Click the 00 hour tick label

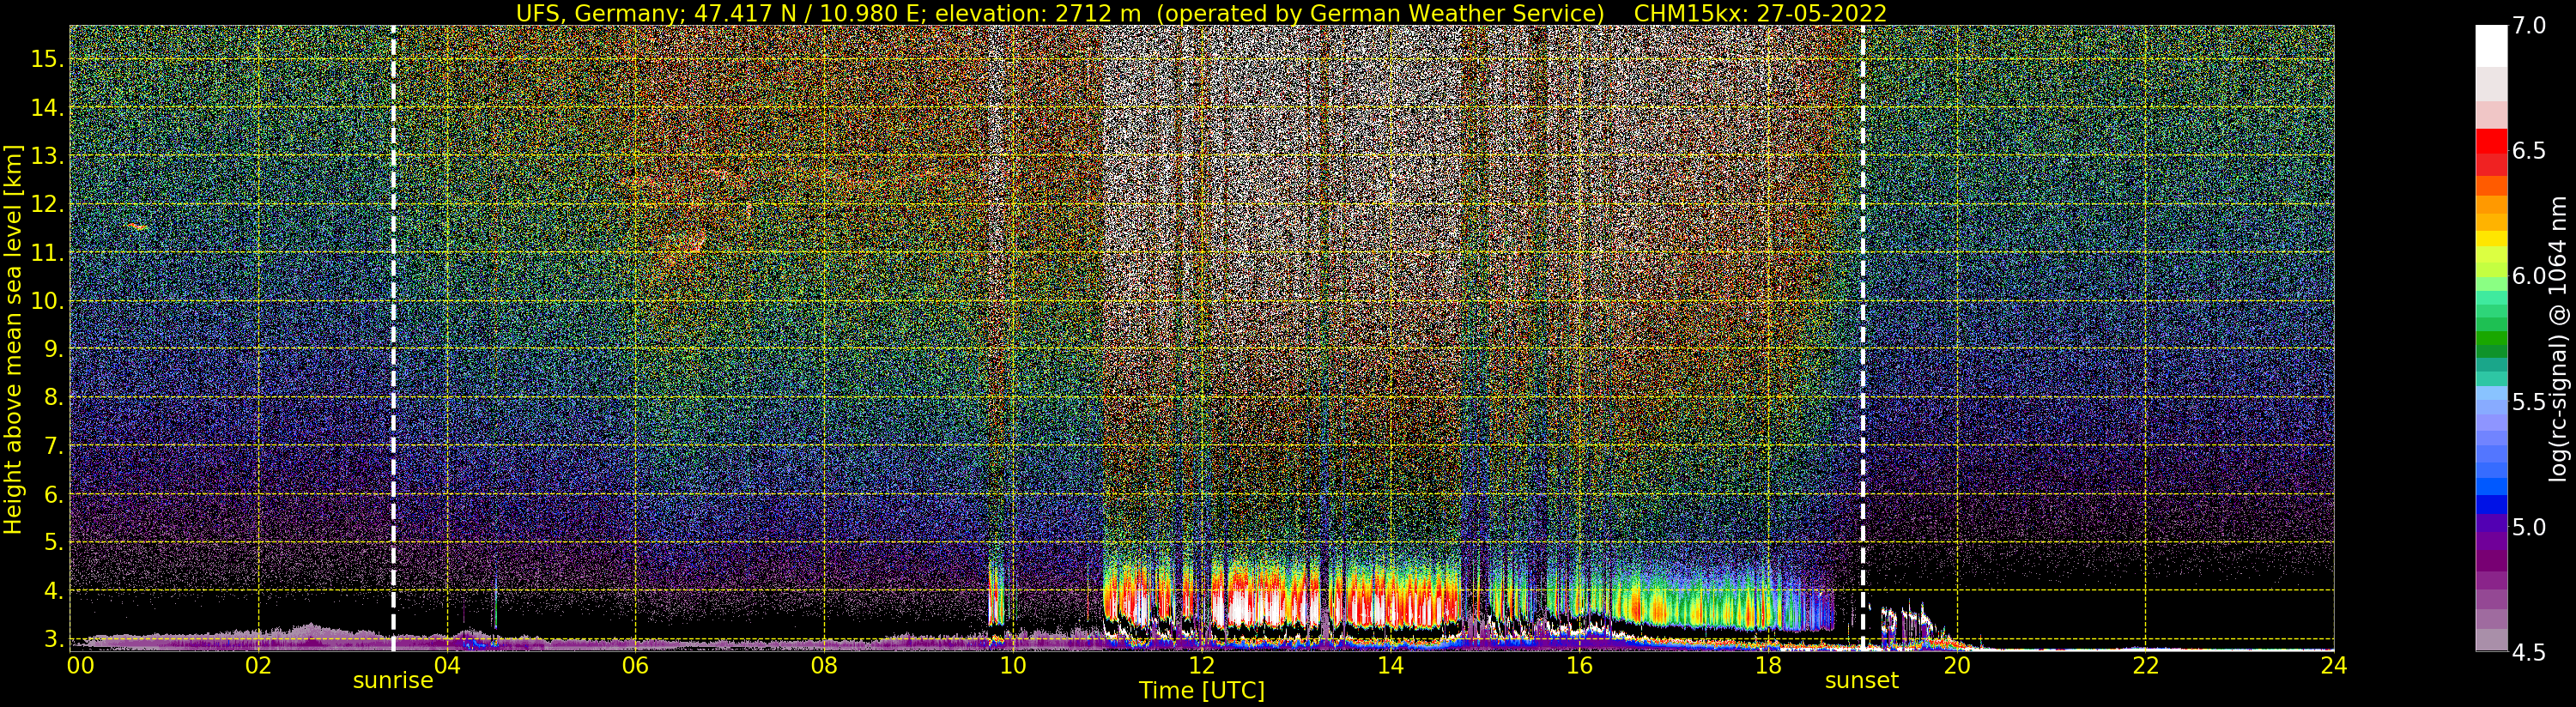coord(80,666)
